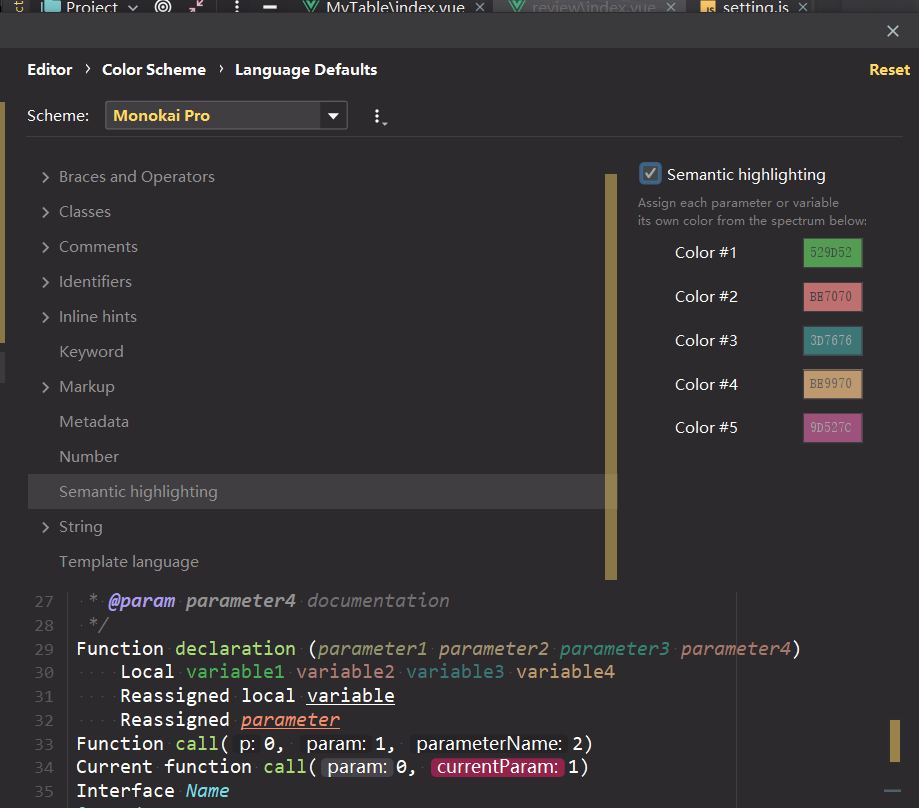Expand the Inline hints node
The height and width of the screenshot is (808, 919).
[45, 318]
